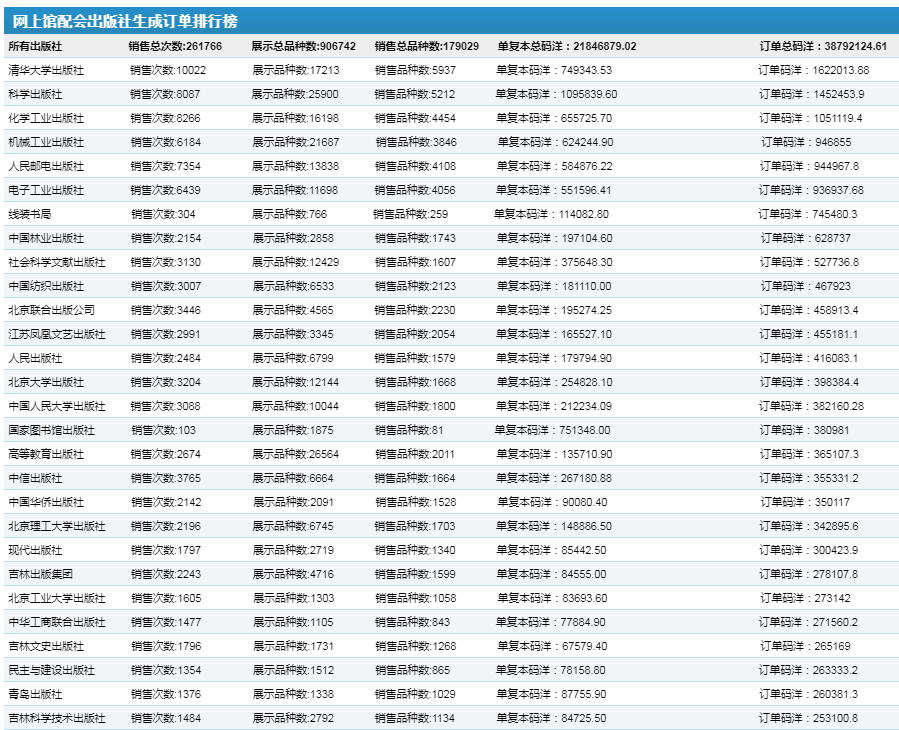The image size is (899, 730).
Task: Open the 高等教育出版社 entry
Action: 46,454
